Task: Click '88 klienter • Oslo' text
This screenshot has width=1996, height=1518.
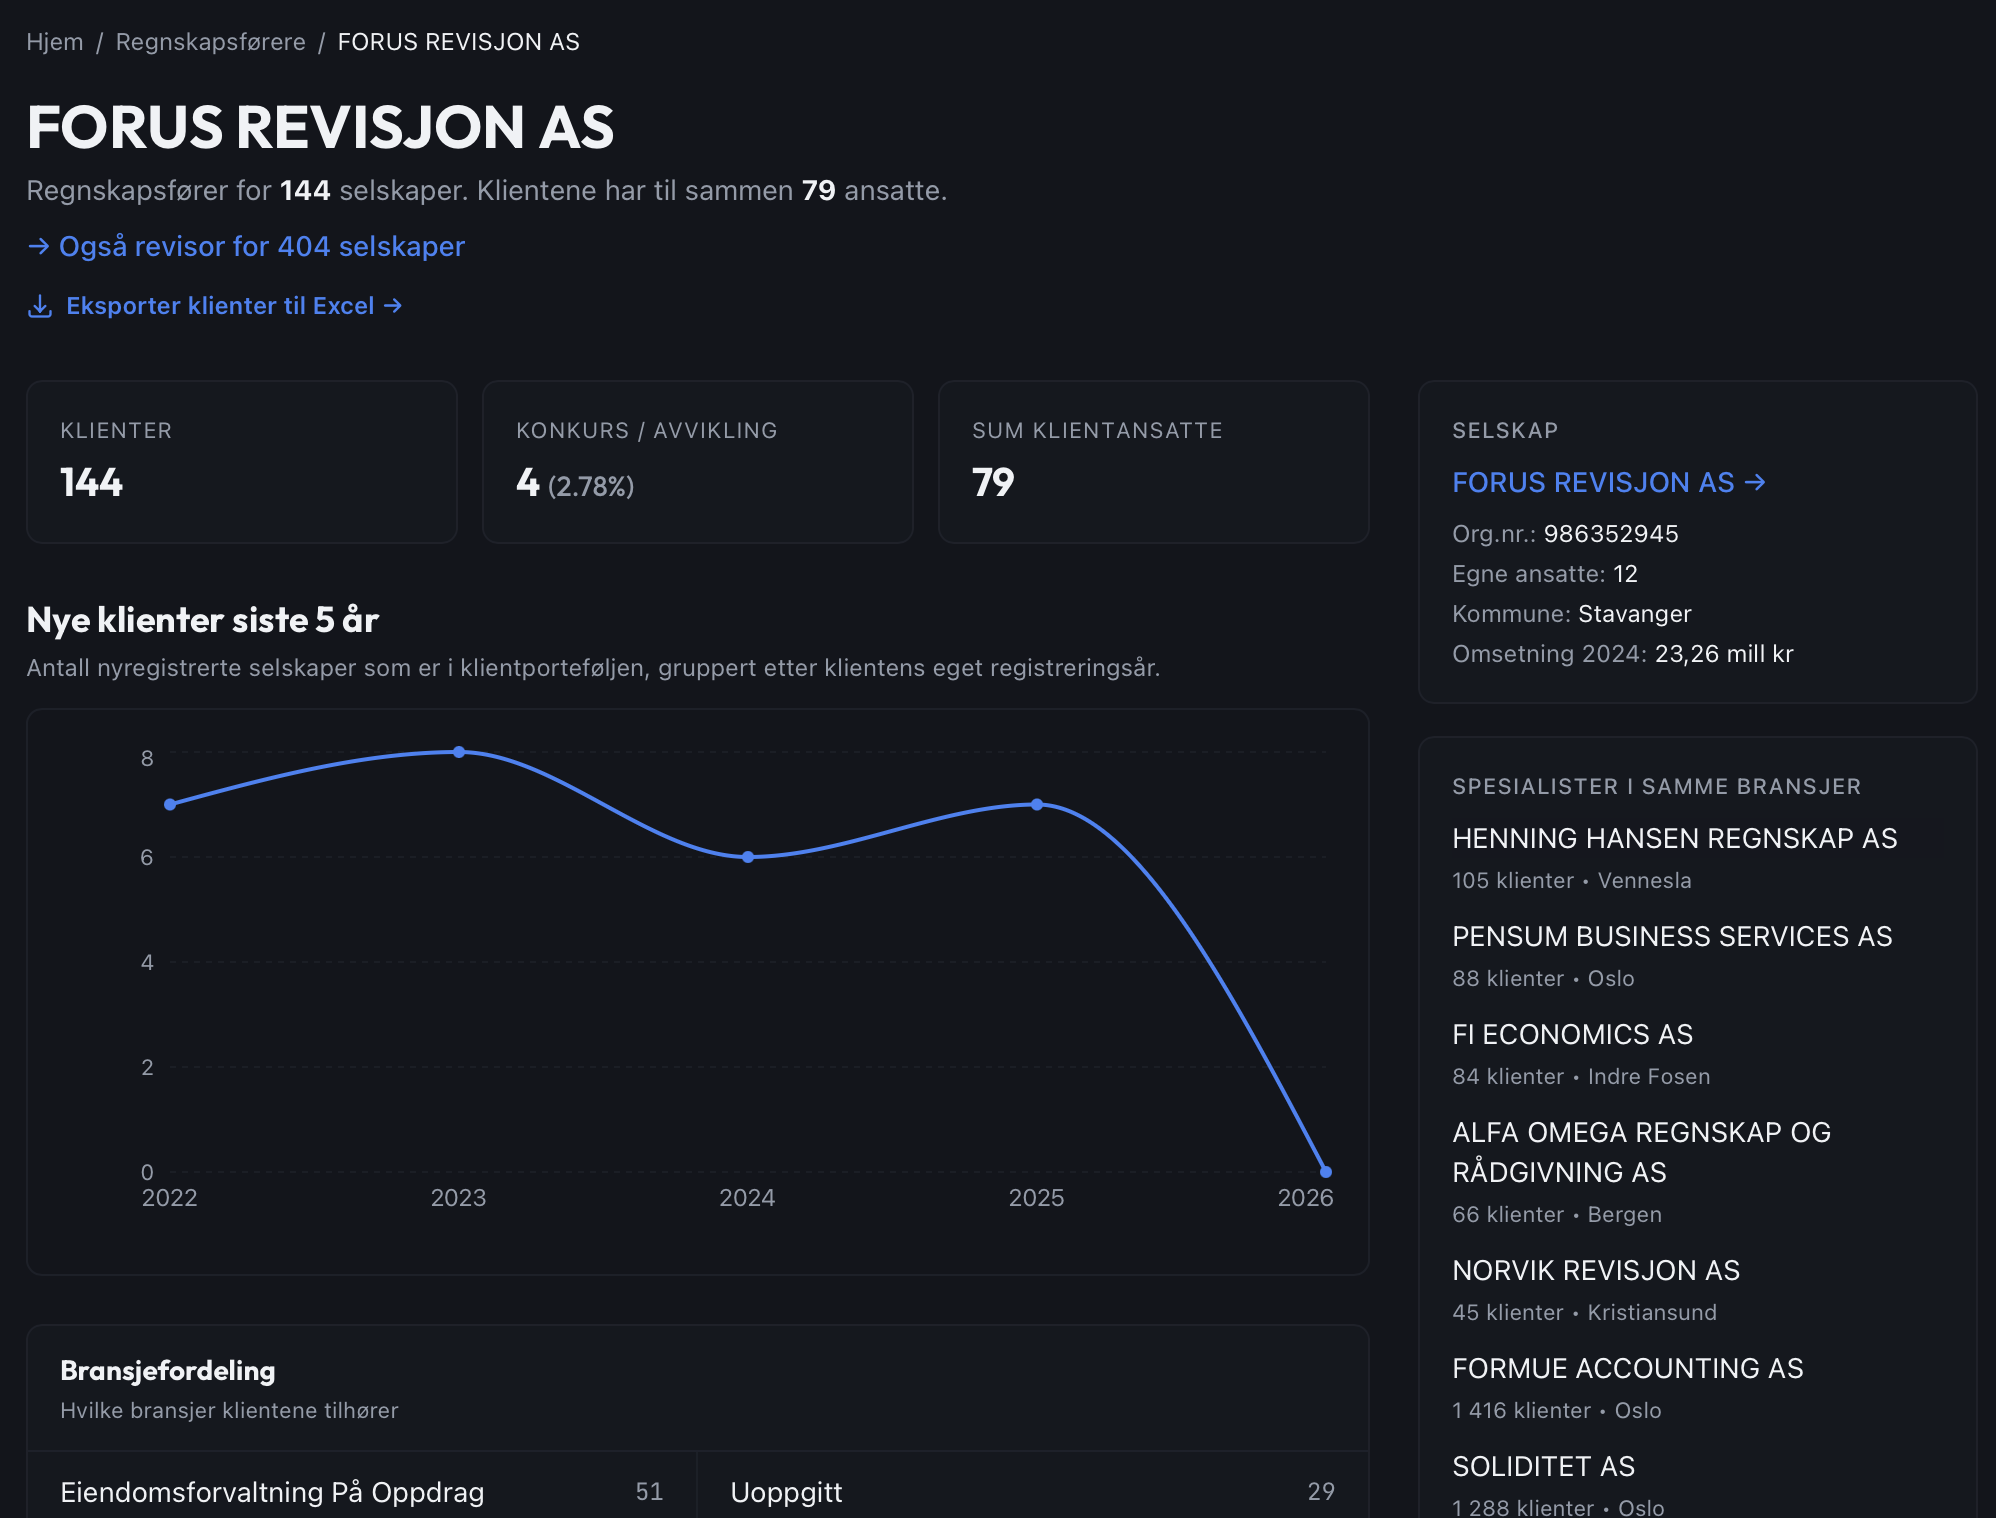Action: point(1544,979)
